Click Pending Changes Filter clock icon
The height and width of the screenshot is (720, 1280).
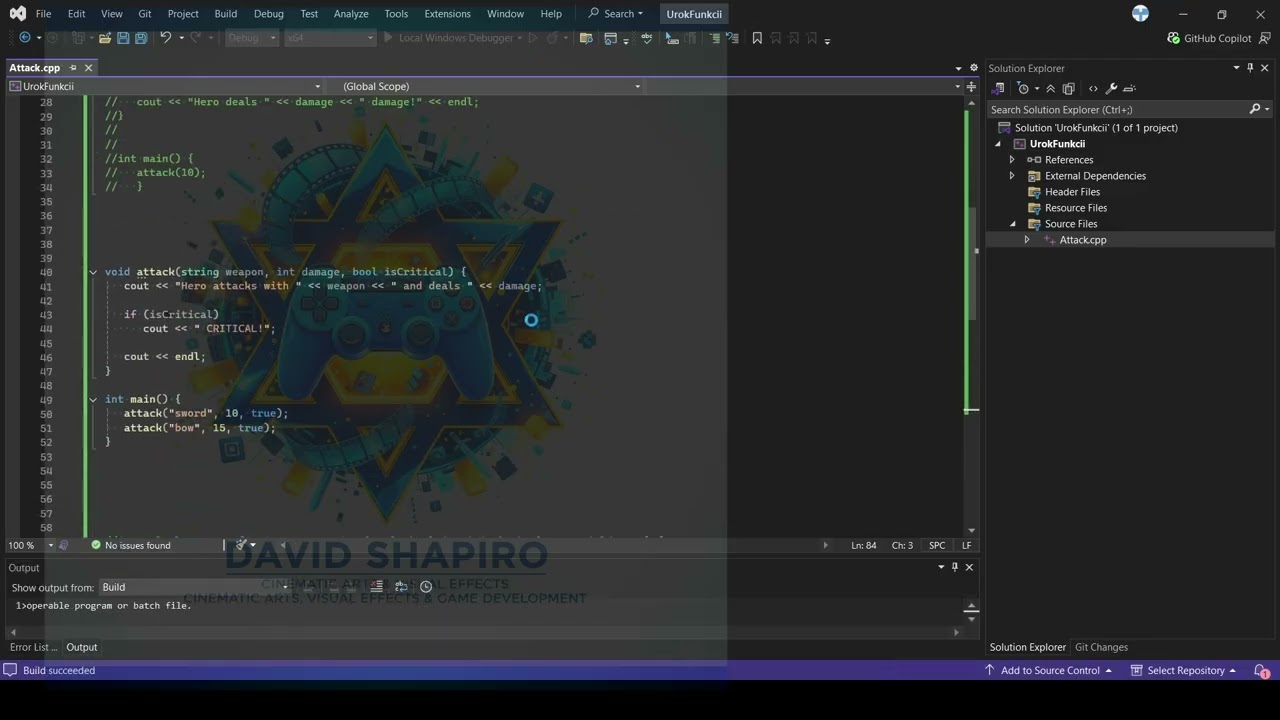(x=1022, y=88)
